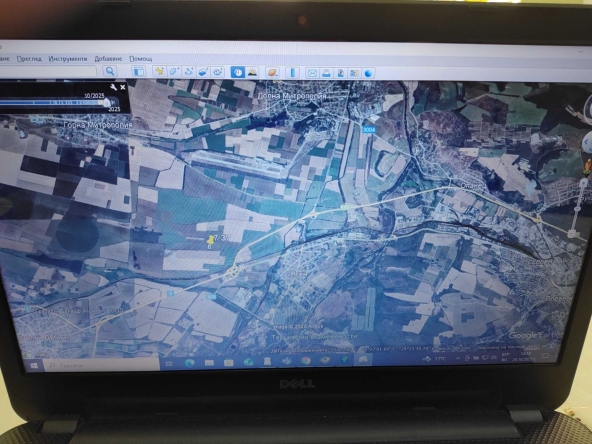Click the yellow pushpin placemark on map
Image resolution: width=592 pixels, height=444 pixels.
tap(211, 240)
